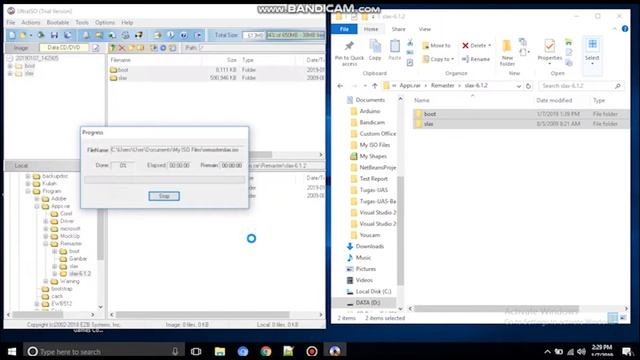Expand the Adobe folder in Local tree
Viewport: 640px width, 360px height.
pyautogui.click(x=37, y=199)
